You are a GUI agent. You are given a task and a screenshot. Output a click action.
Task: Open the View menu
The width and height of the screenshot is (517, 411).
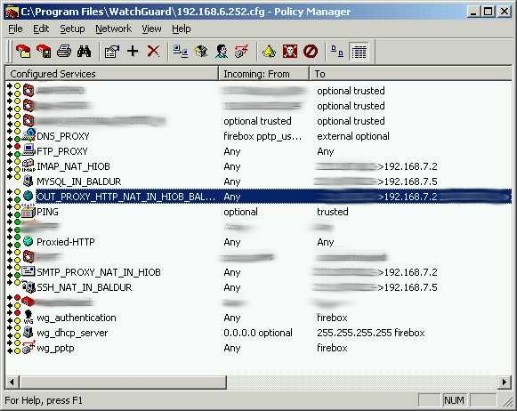[x=151, y=29]
